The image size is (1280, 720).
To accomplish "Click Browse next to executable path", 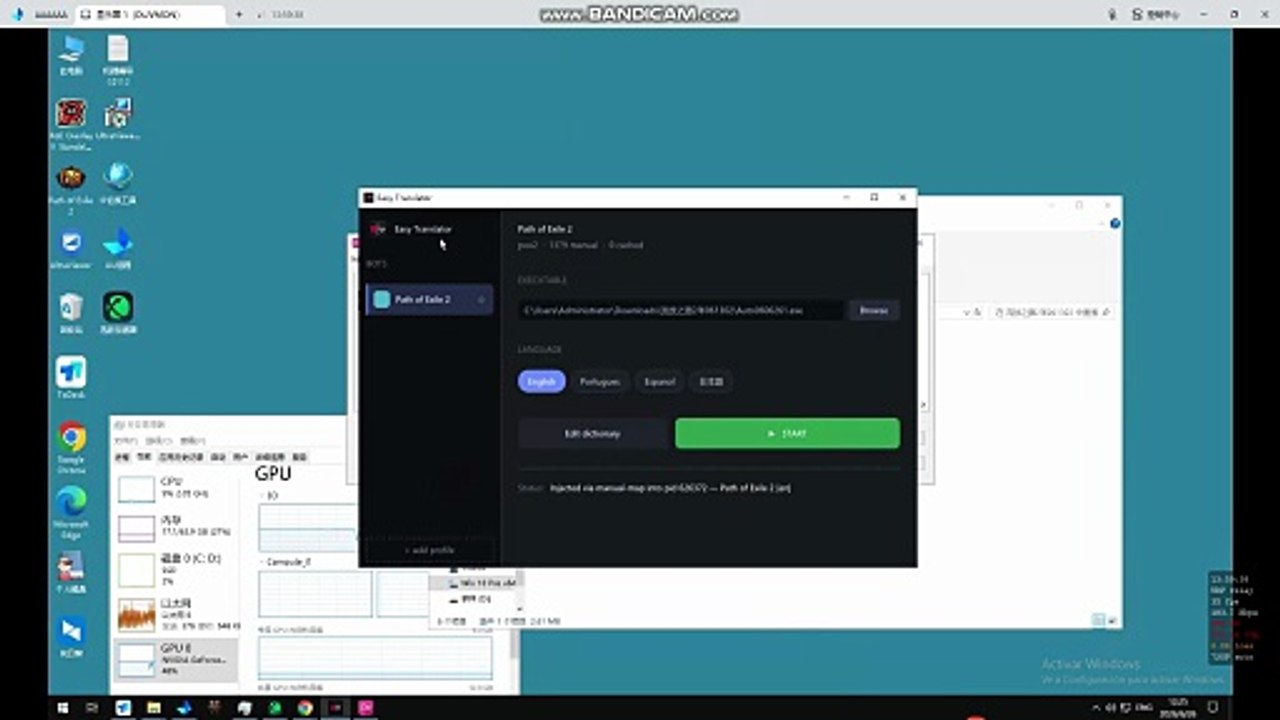I will 874,310.
